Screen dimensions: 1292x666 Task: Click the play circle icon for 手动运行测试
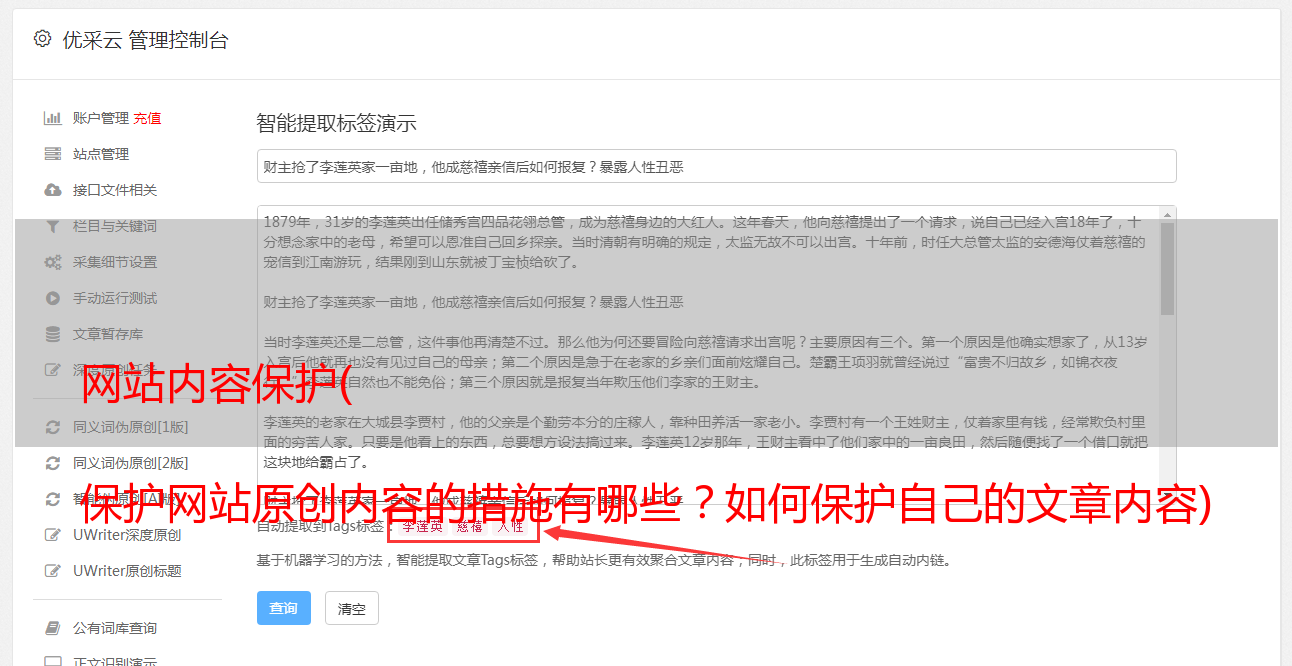pyautogui.click(x=53, y=298)
